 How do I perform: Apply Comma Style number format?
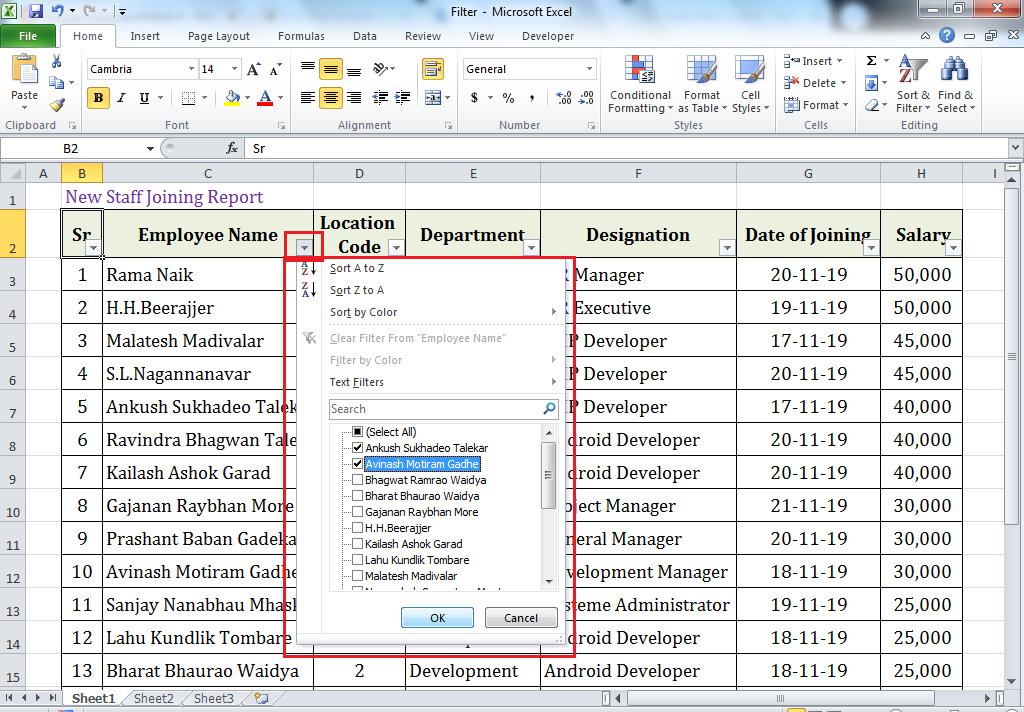(x=532, y=98)
